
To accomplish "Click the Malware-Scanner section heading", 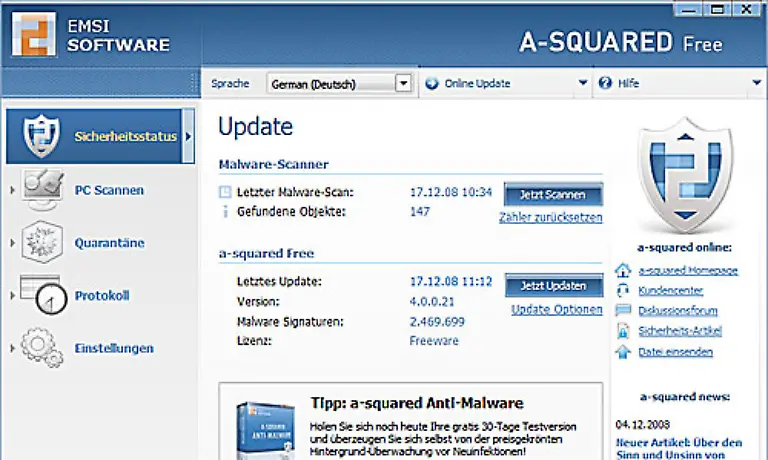I will tap(273, 164).
